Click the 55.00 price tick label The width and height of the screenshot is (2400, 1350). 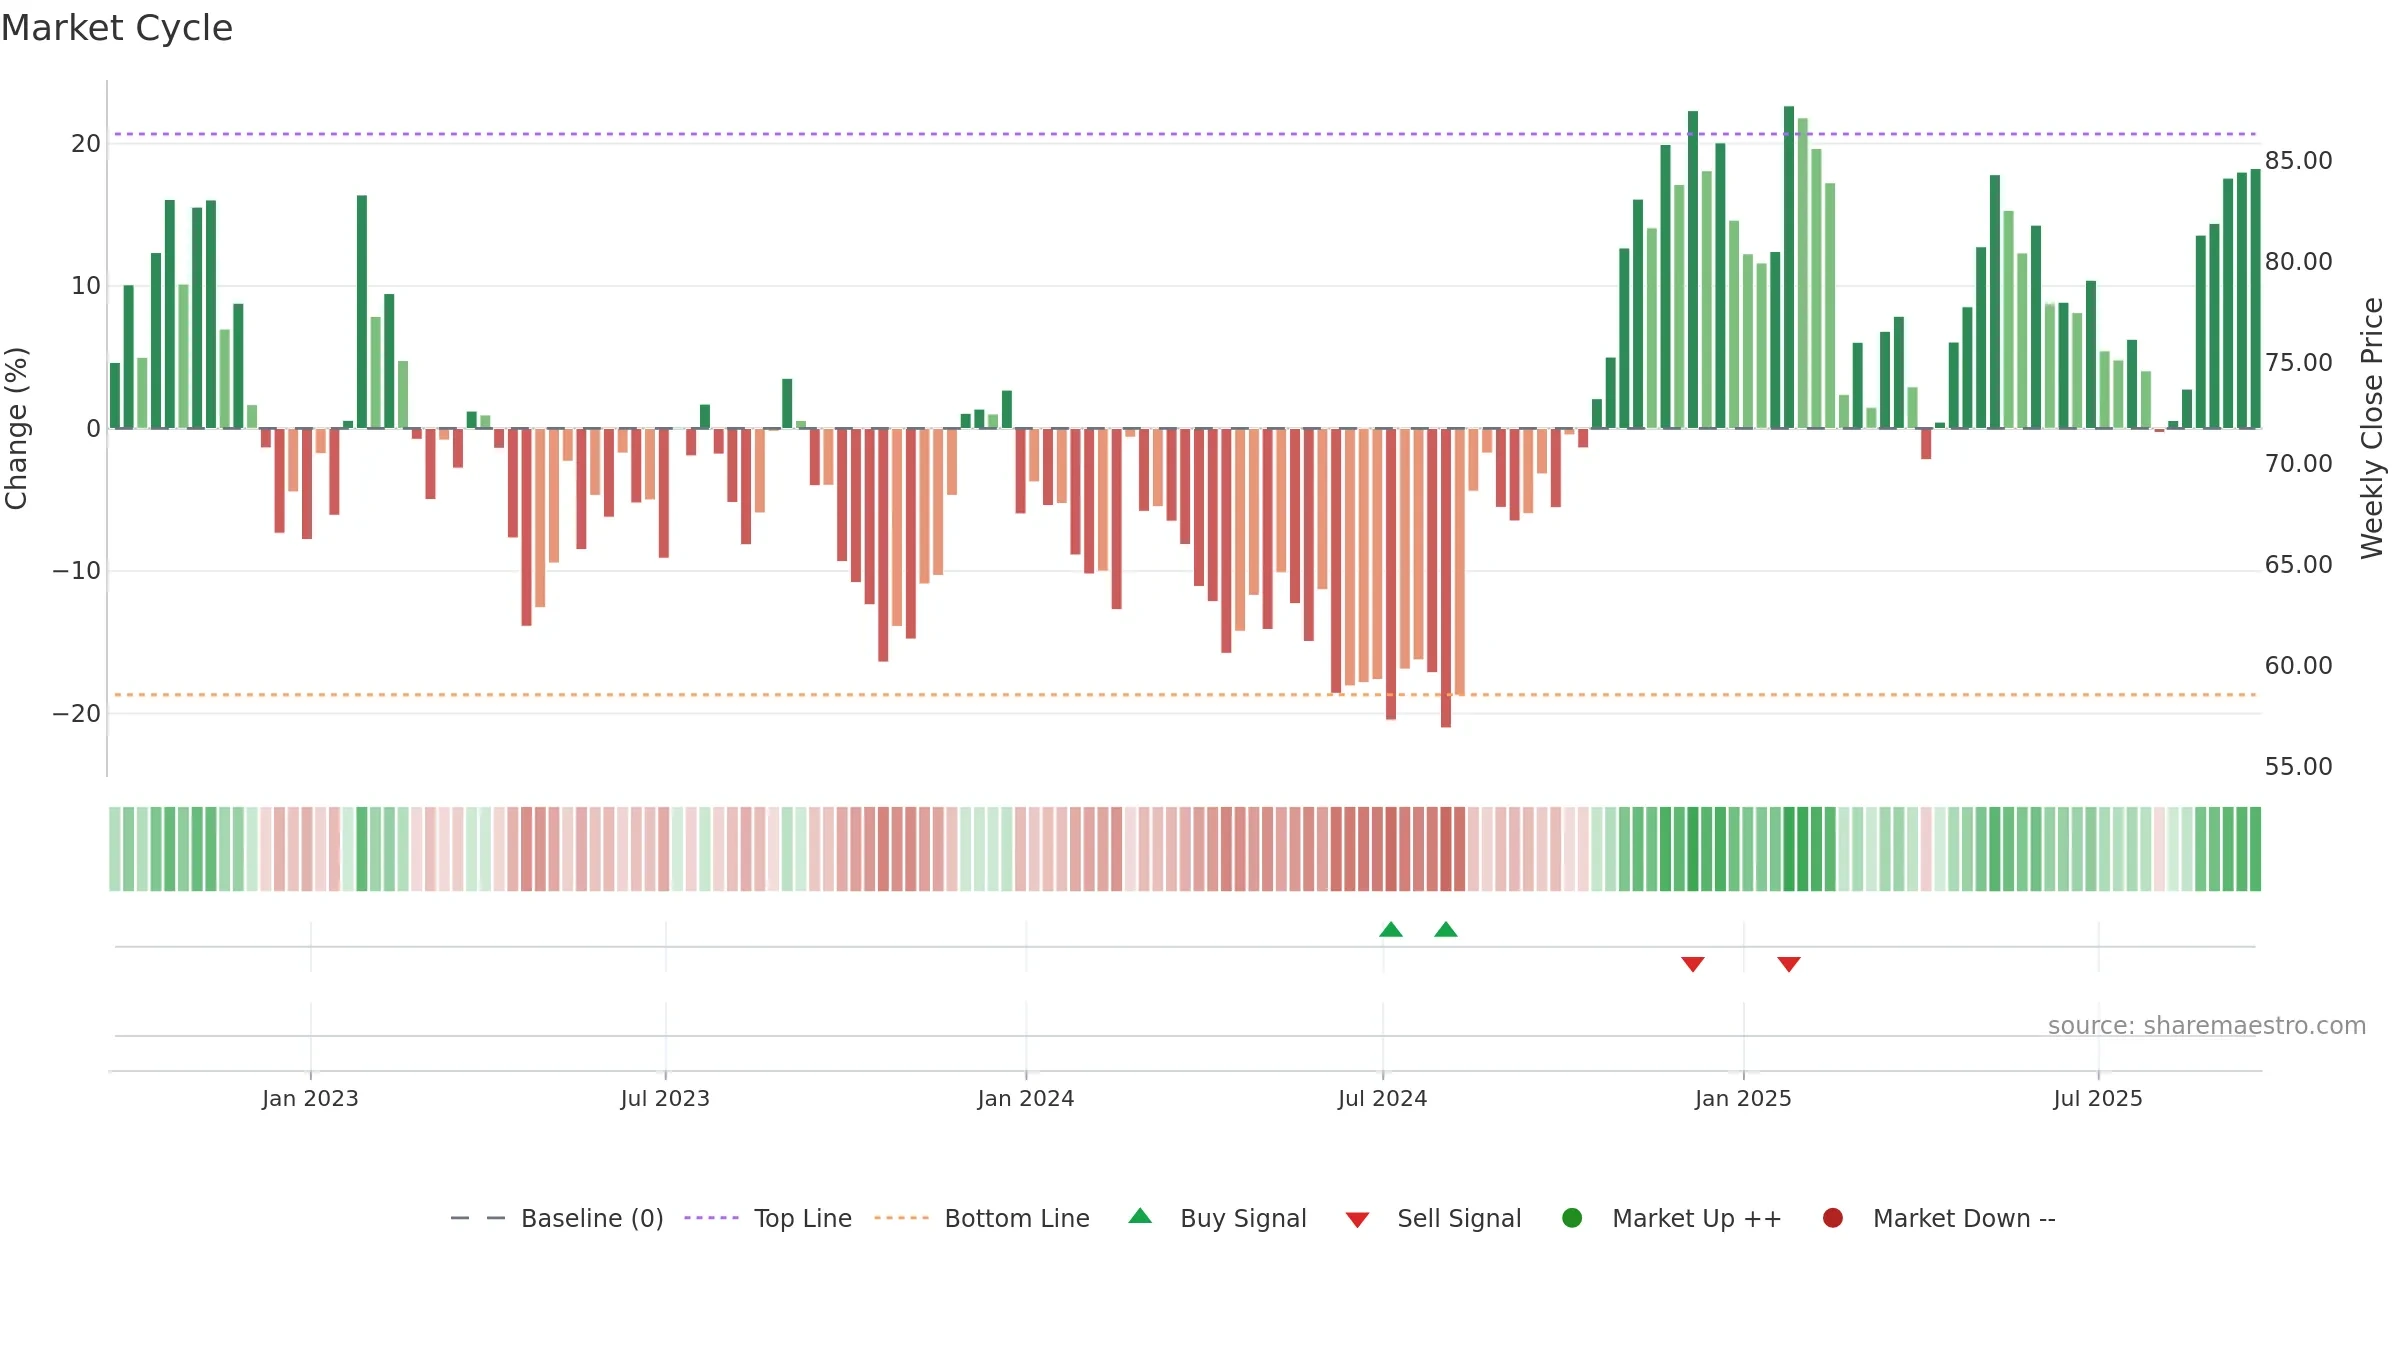2298,766
